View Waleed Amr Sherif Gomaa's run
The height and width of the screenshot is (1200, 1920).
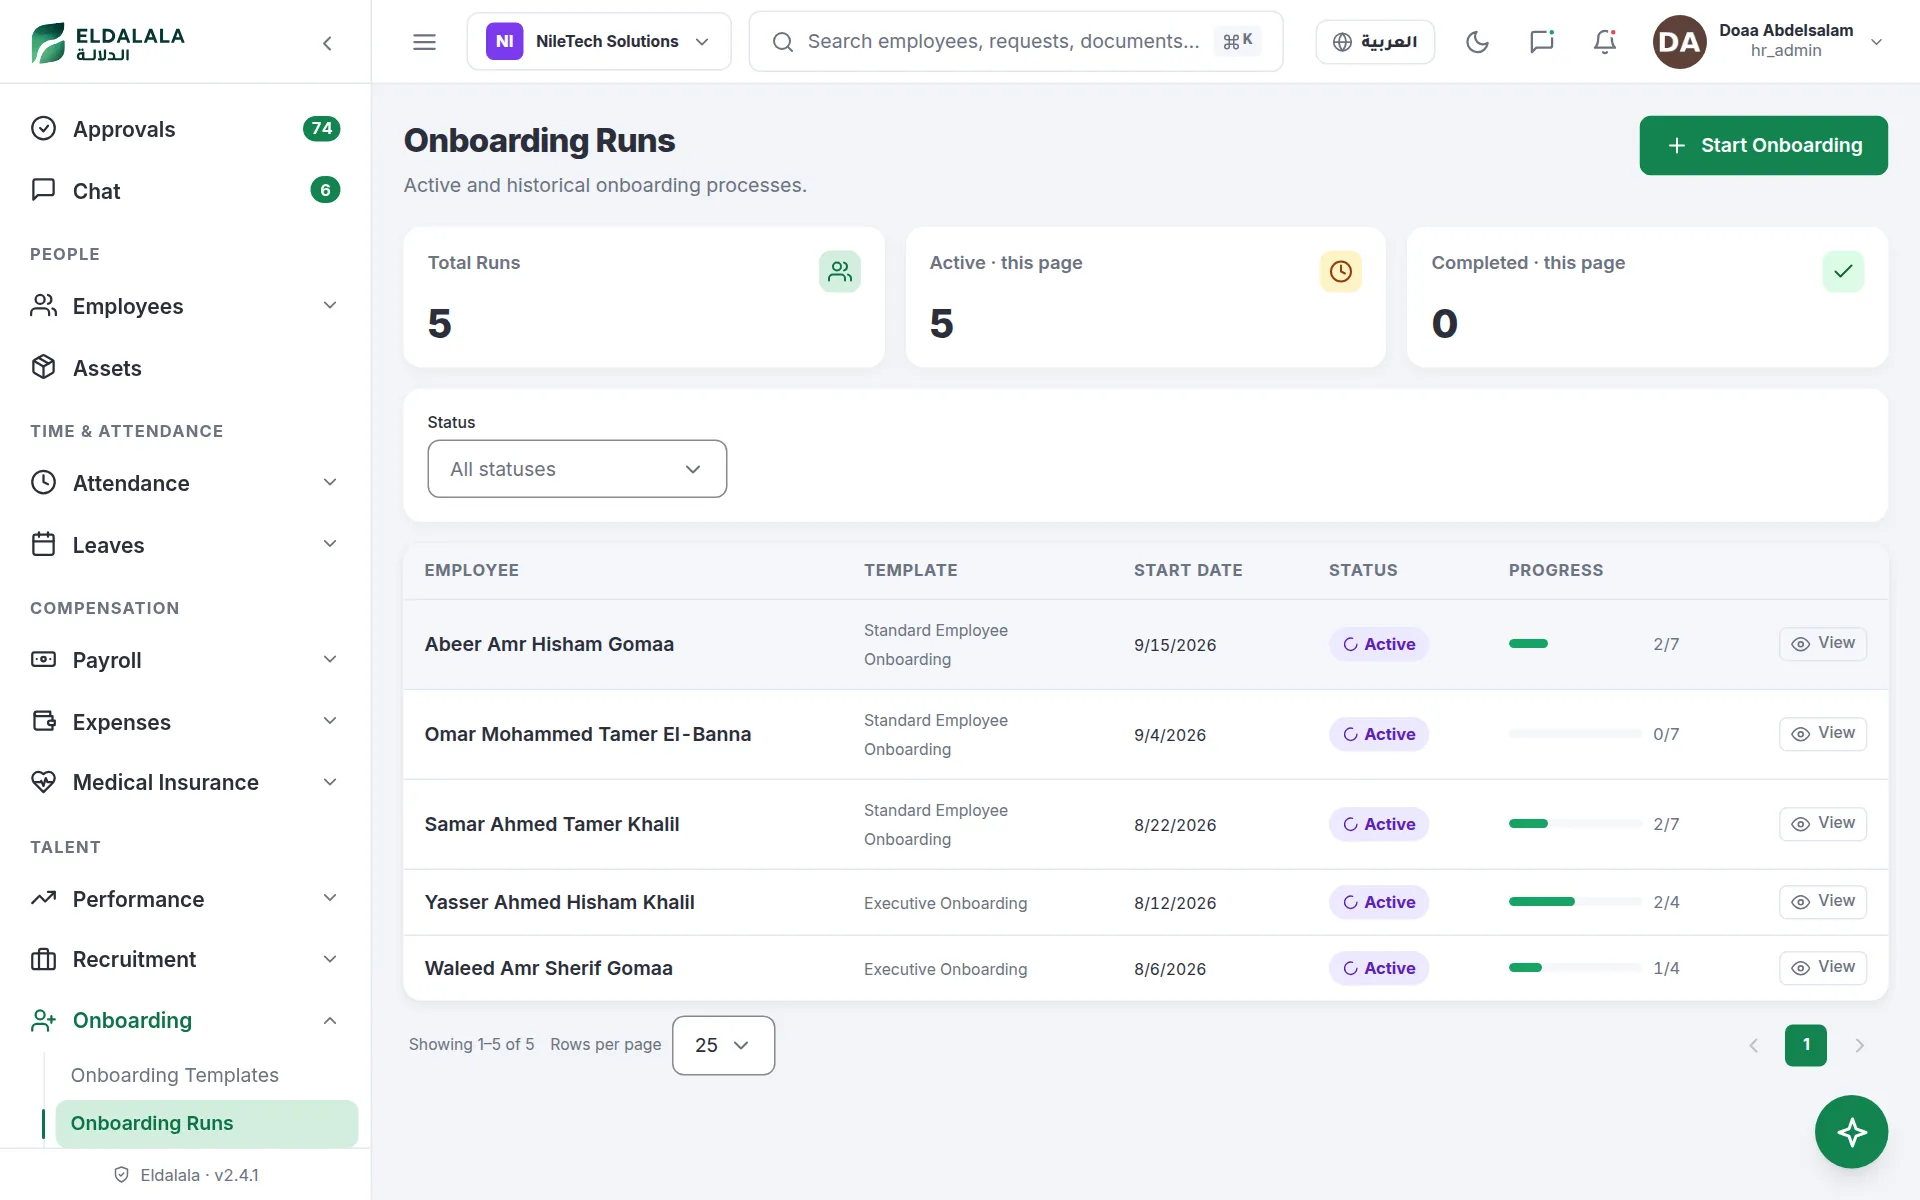point(1822,967)
